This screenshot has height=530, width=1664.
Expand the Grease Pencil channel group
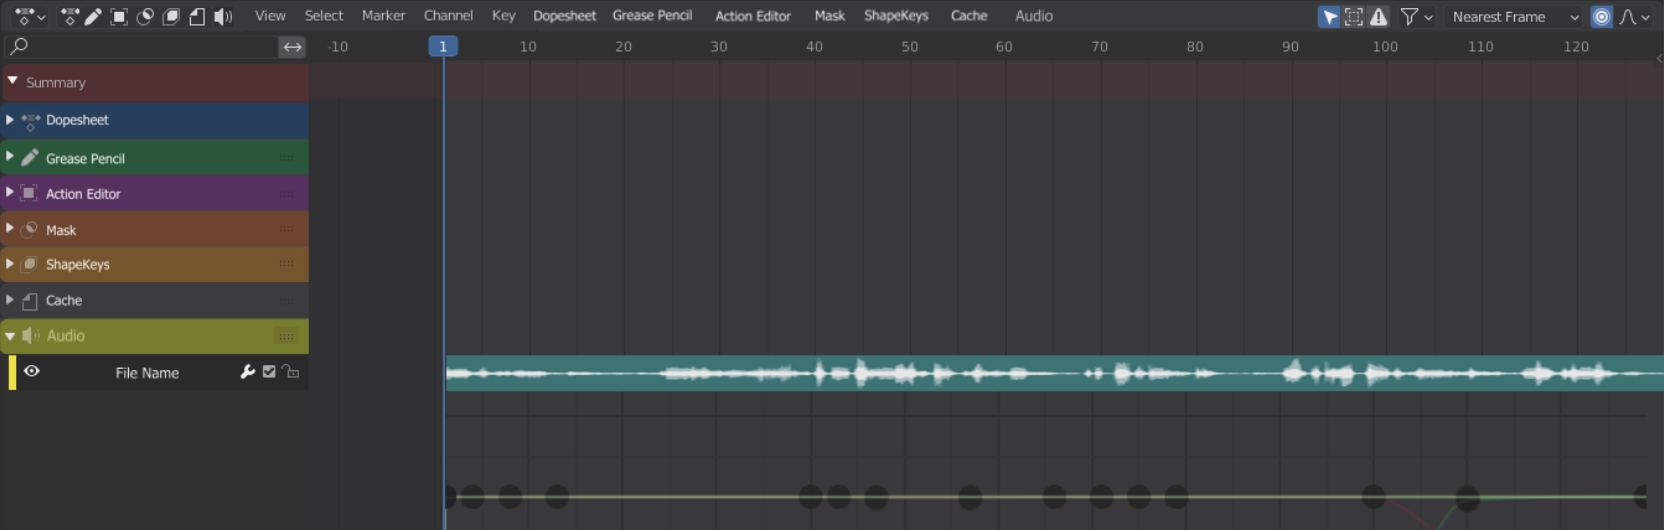[10, 157]
